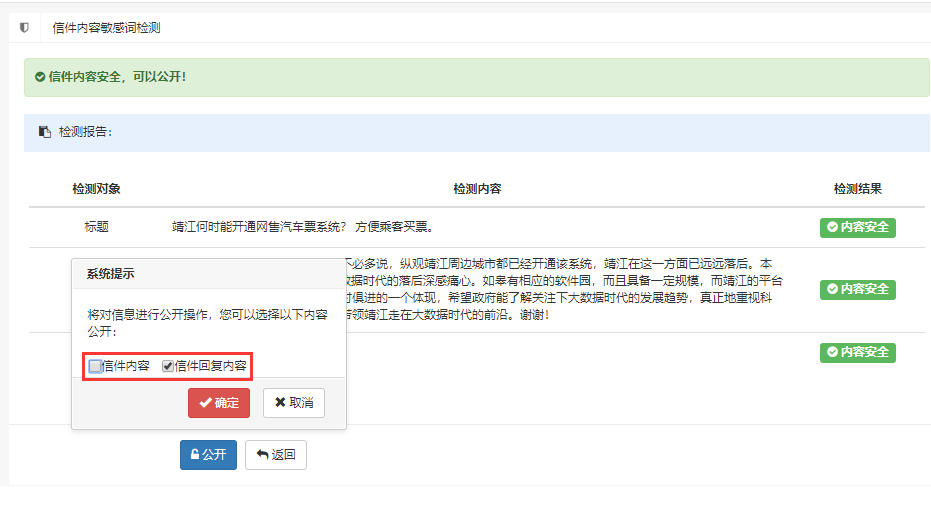Click the report icon beside 检测报告
The height and width of the screenshot is (527, 931).
point(44,132)
